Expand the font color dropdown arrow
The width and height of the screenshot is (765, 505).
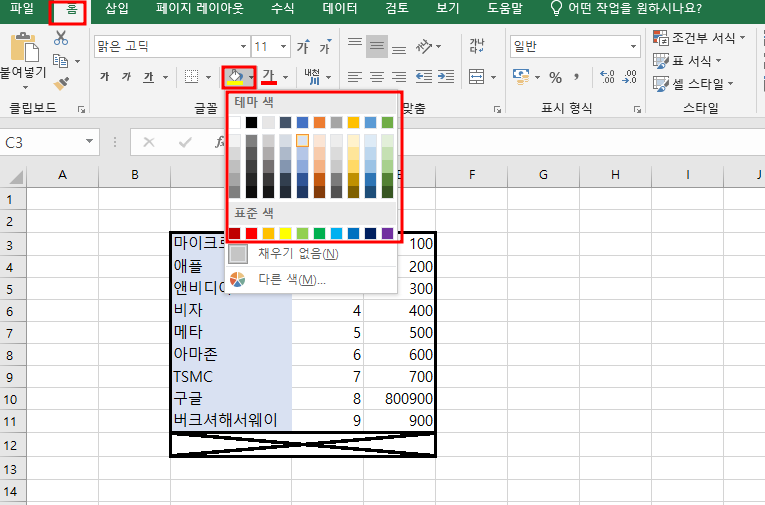(x=285, y=77)
